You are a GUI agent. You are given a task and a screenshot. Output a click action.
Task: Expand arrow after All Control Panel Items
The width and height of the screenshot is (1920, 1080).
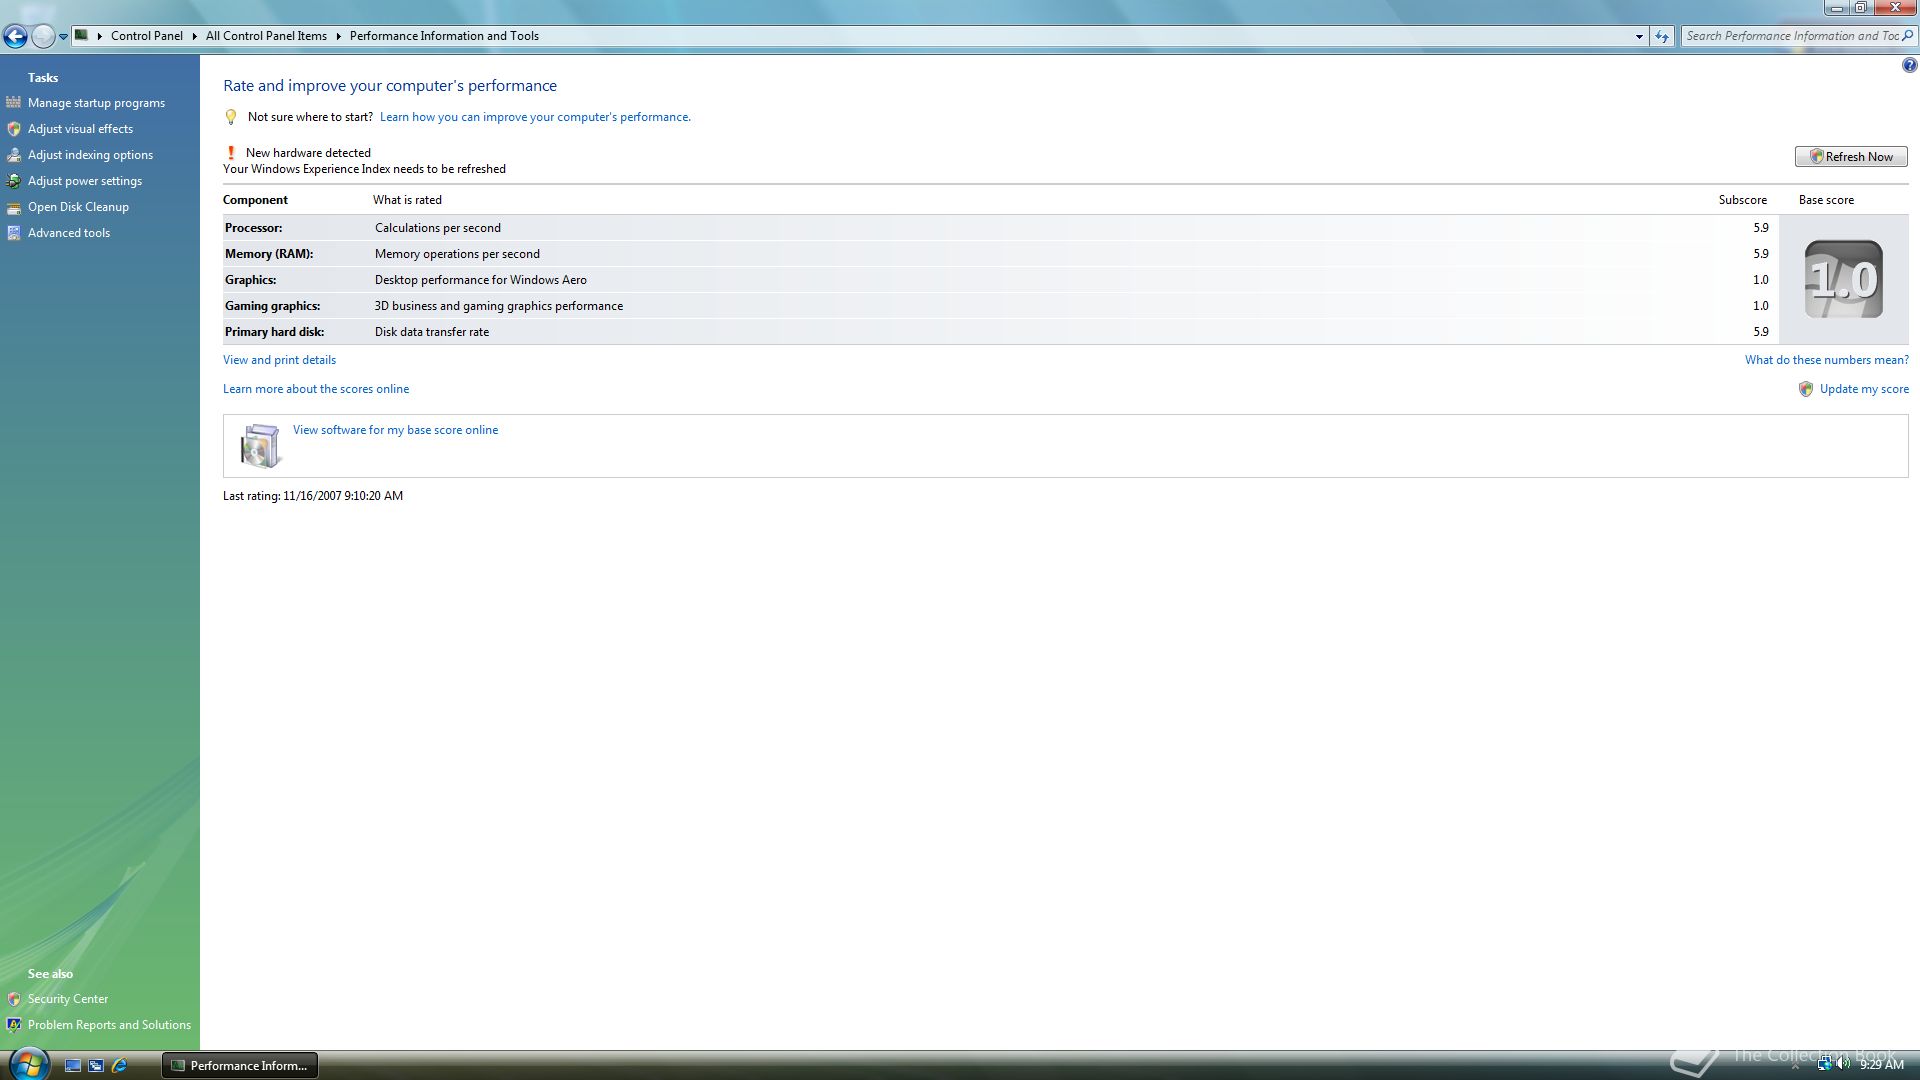pos(338,36)
